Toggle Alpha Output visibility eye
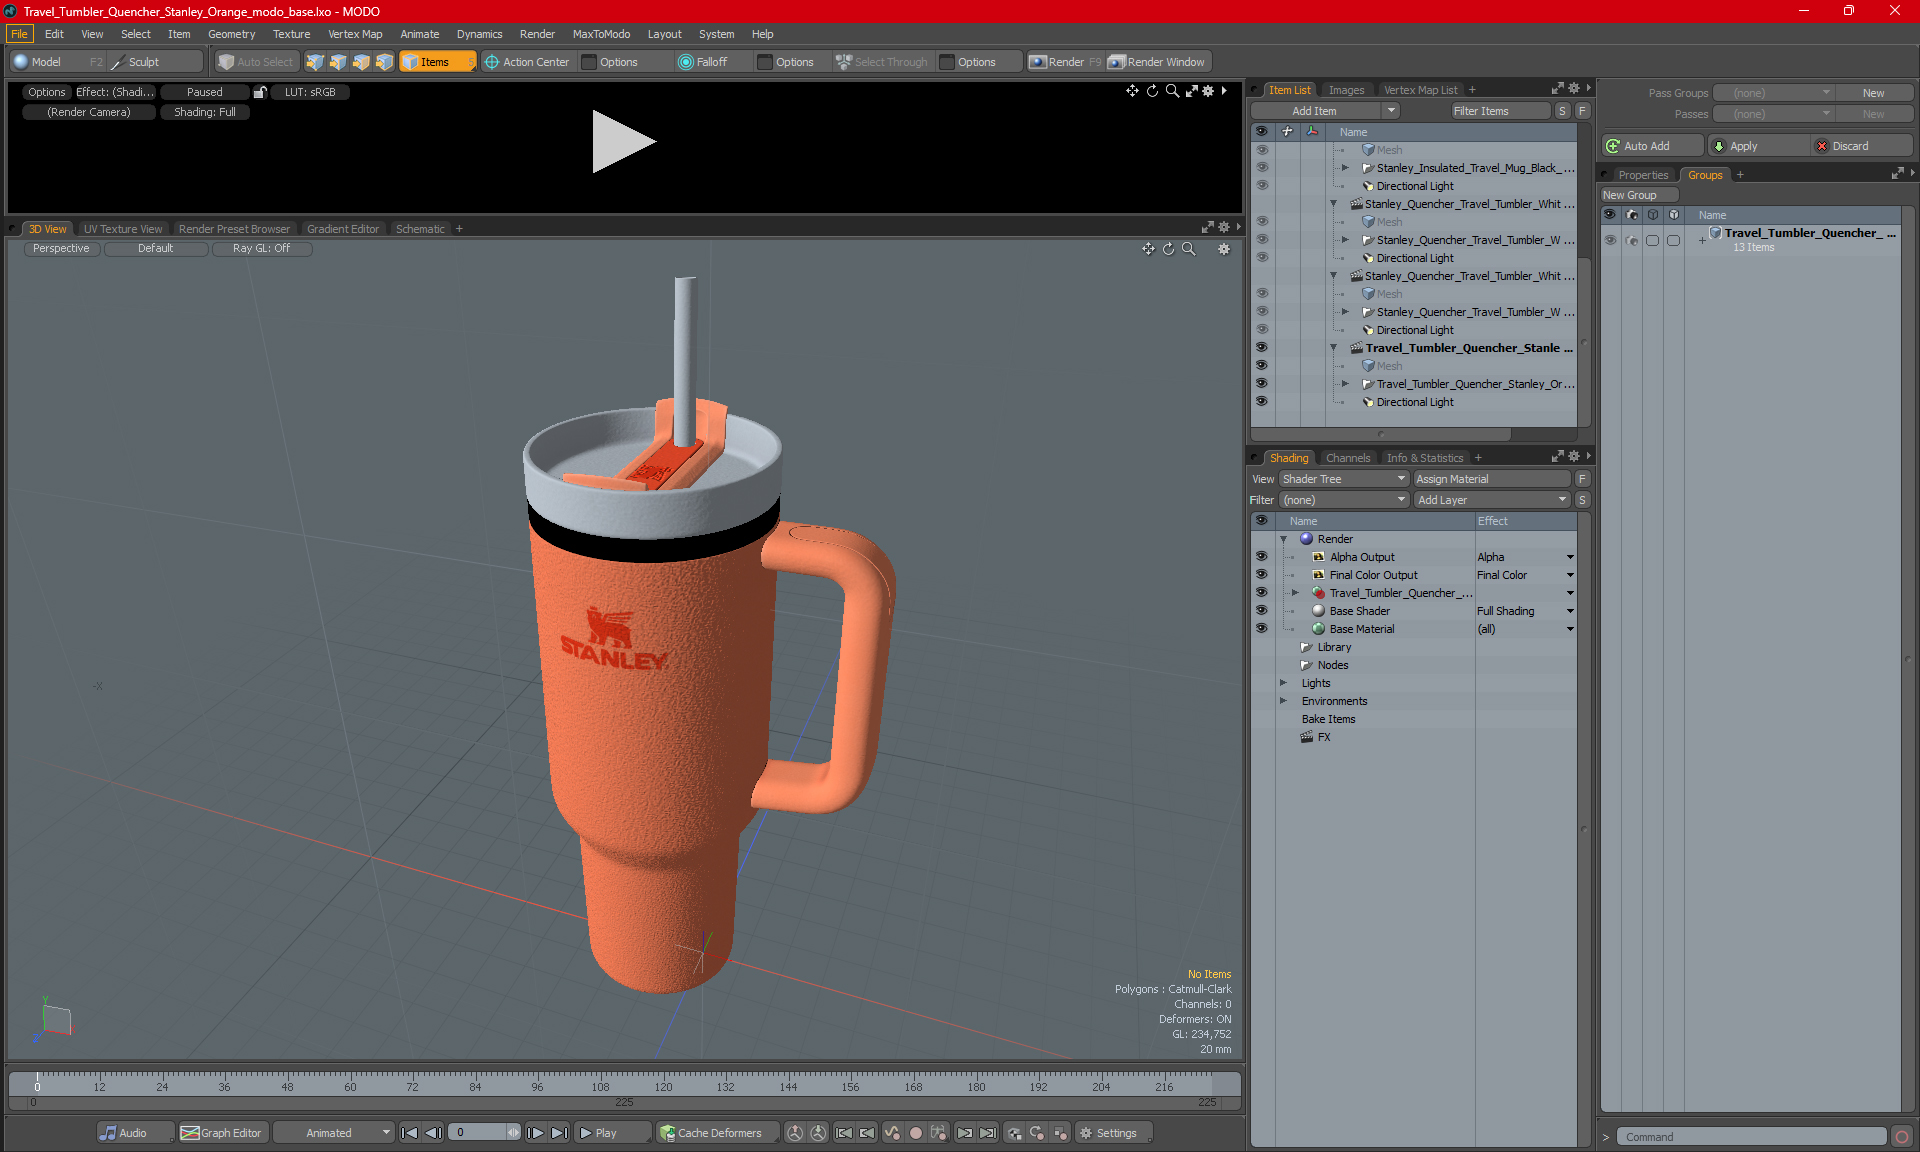The width and height of the screenshot is (1920, 1152). (1261, 557)
